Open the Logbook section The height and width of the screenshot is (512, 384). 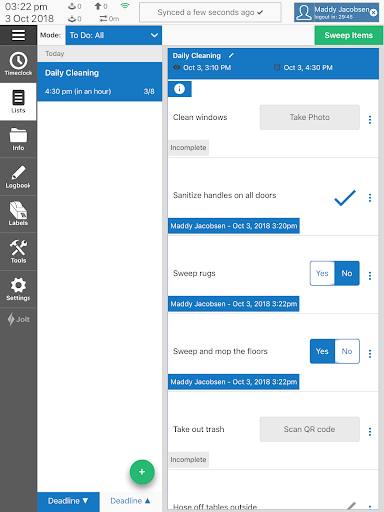(x=18, y=177)
